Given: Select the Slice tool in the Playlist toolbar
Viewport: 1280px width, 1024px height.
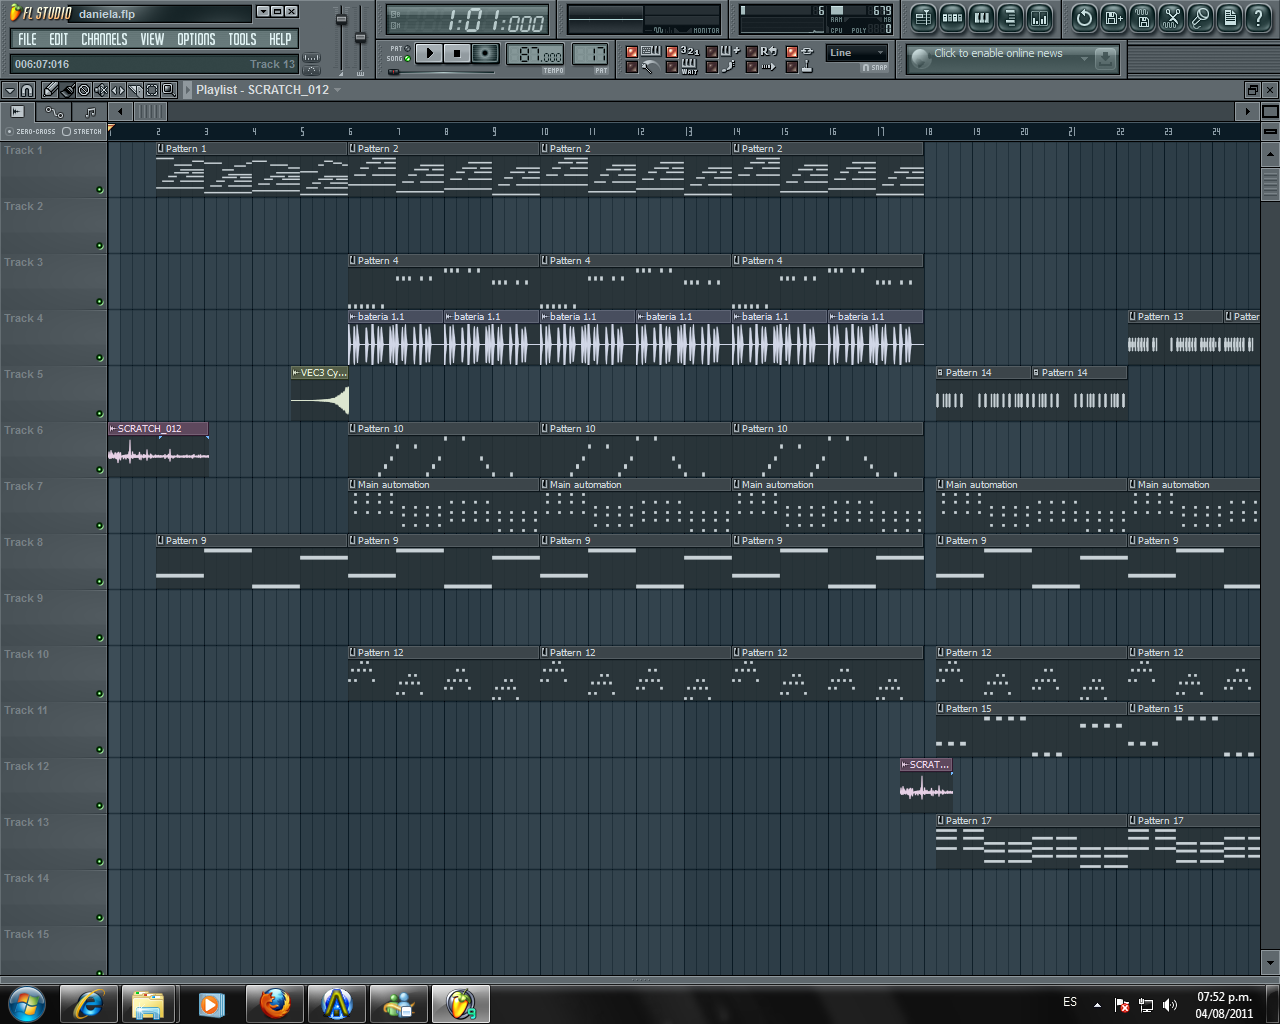Looking at the screenshot, I should (136, 90).
